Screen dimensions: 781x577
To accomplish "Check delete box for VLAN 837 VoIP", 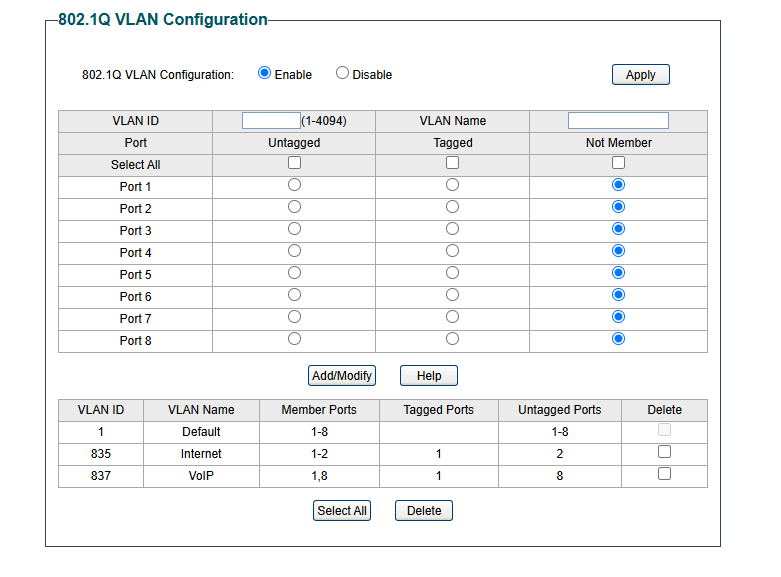I will point(664,474).
